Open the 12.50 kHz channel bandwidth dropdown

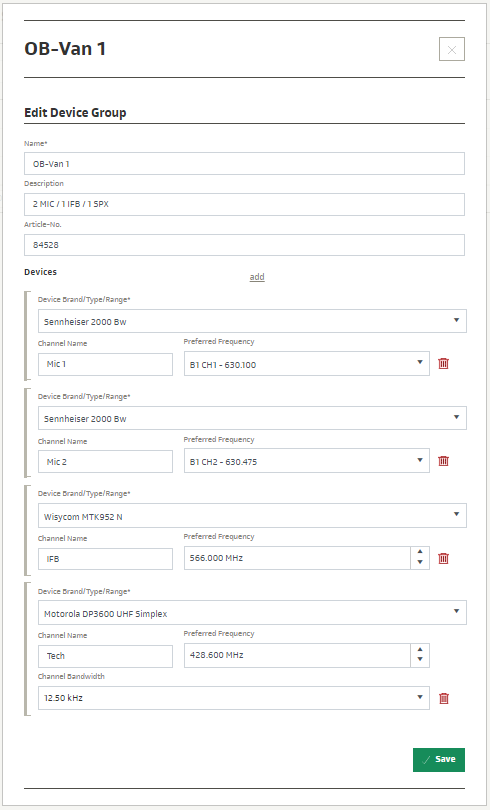coord(233,697)
